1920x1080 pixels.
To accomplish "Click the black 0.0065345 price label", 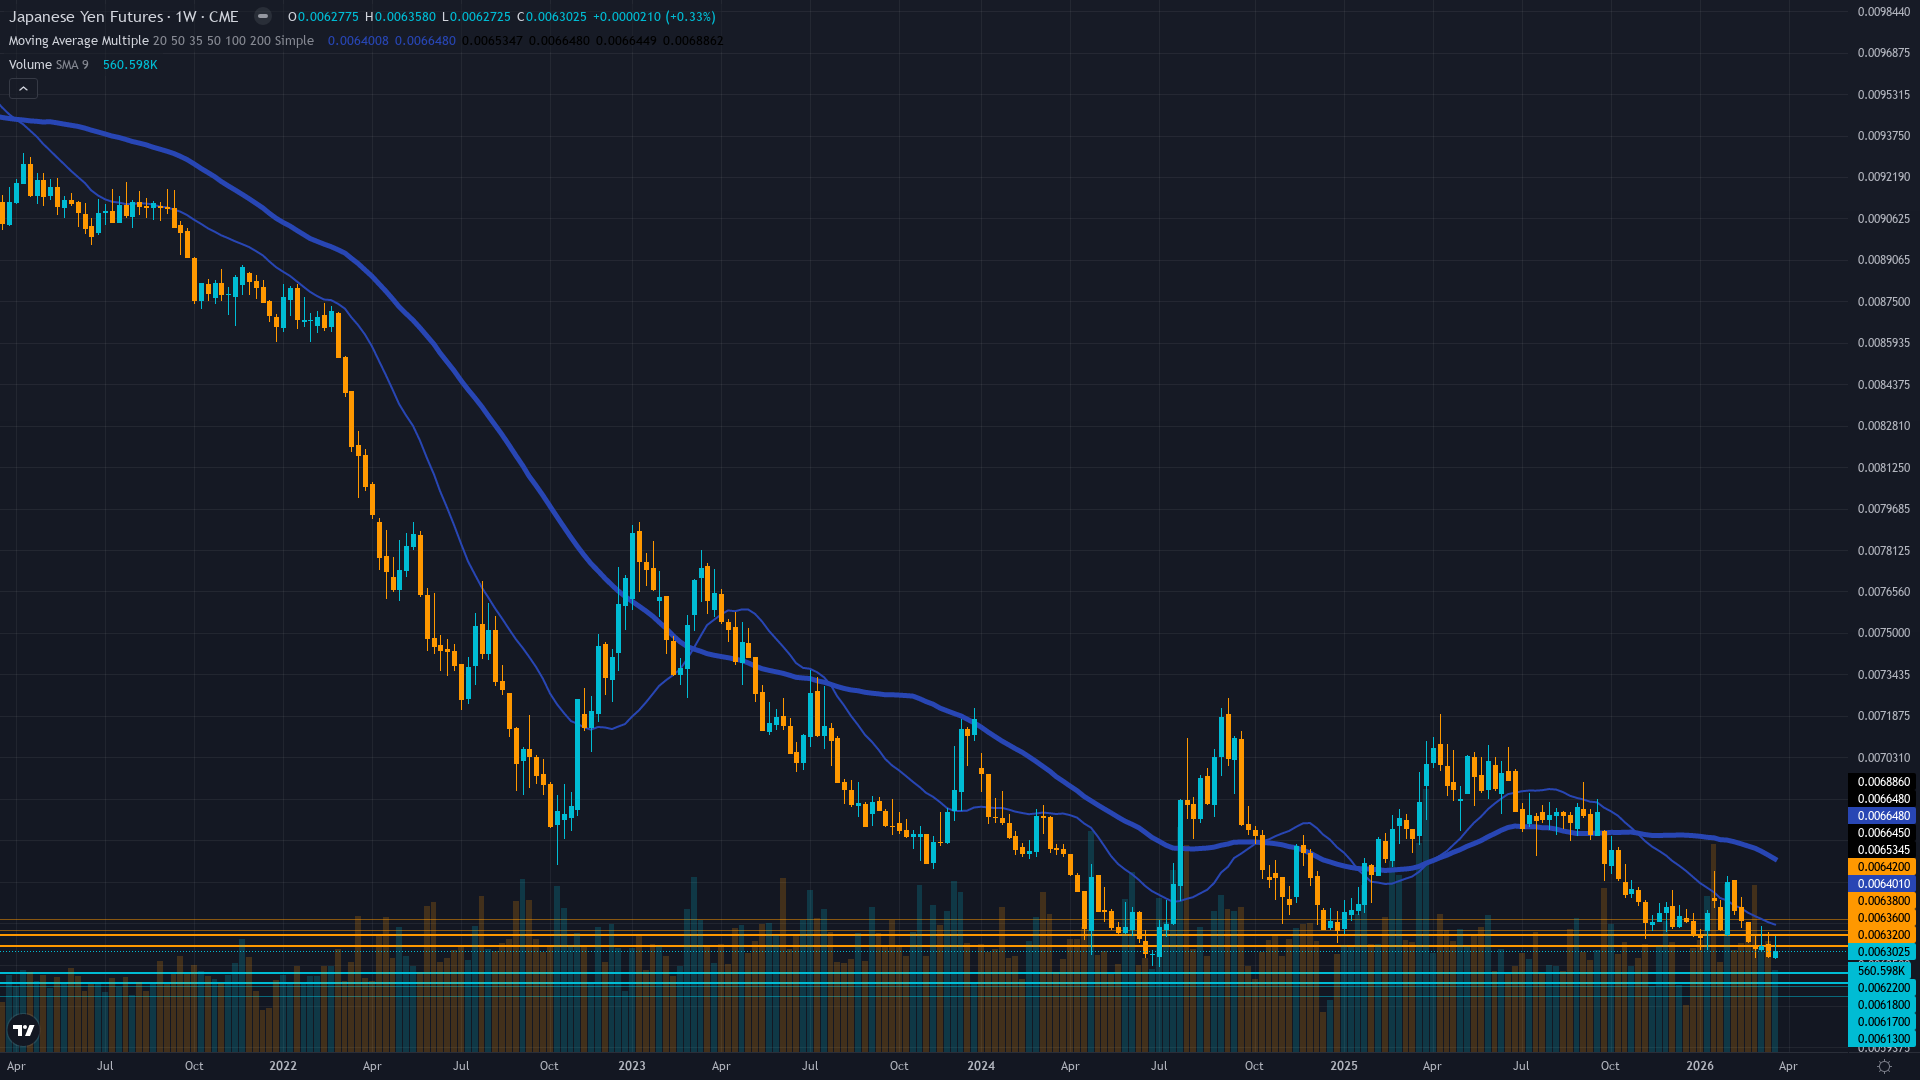I will (x=1883, y=850).
